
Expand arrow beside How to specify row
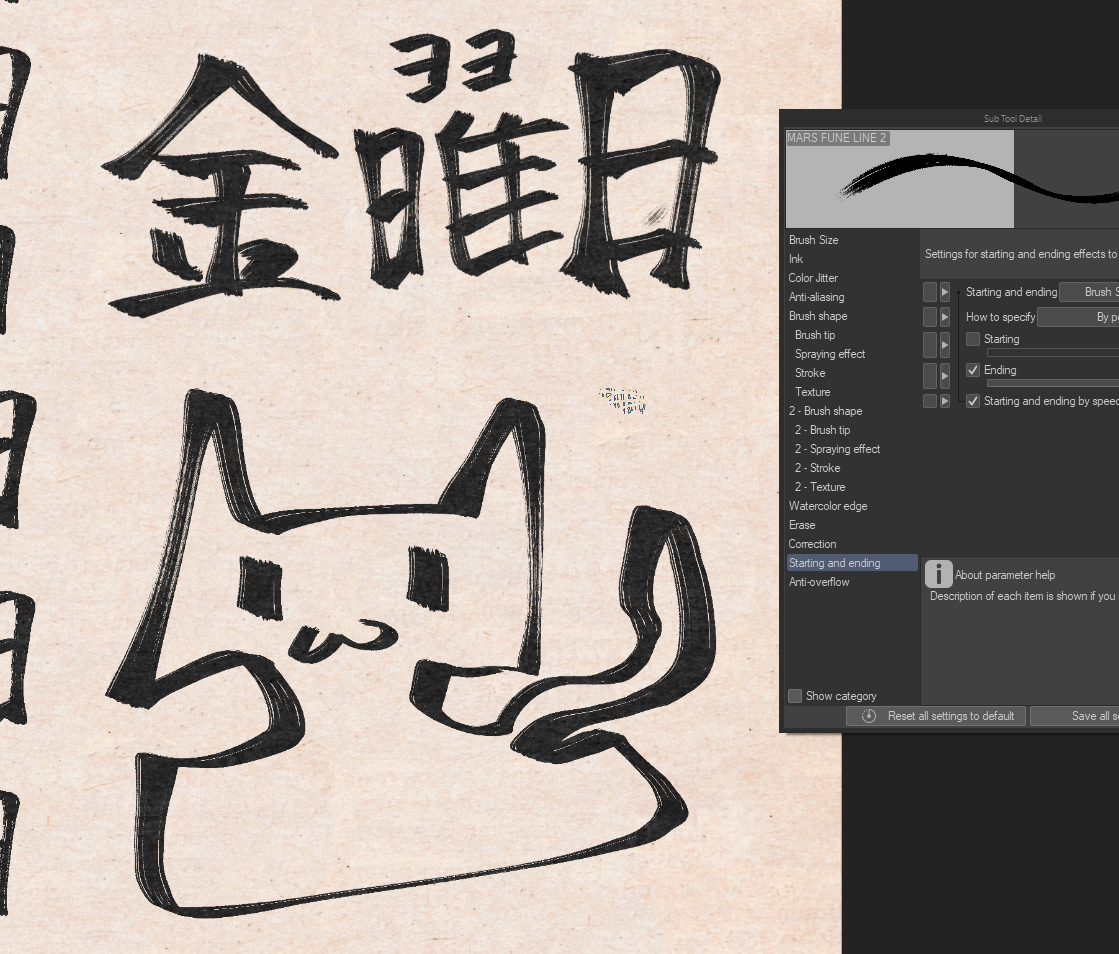coord(945,317)
